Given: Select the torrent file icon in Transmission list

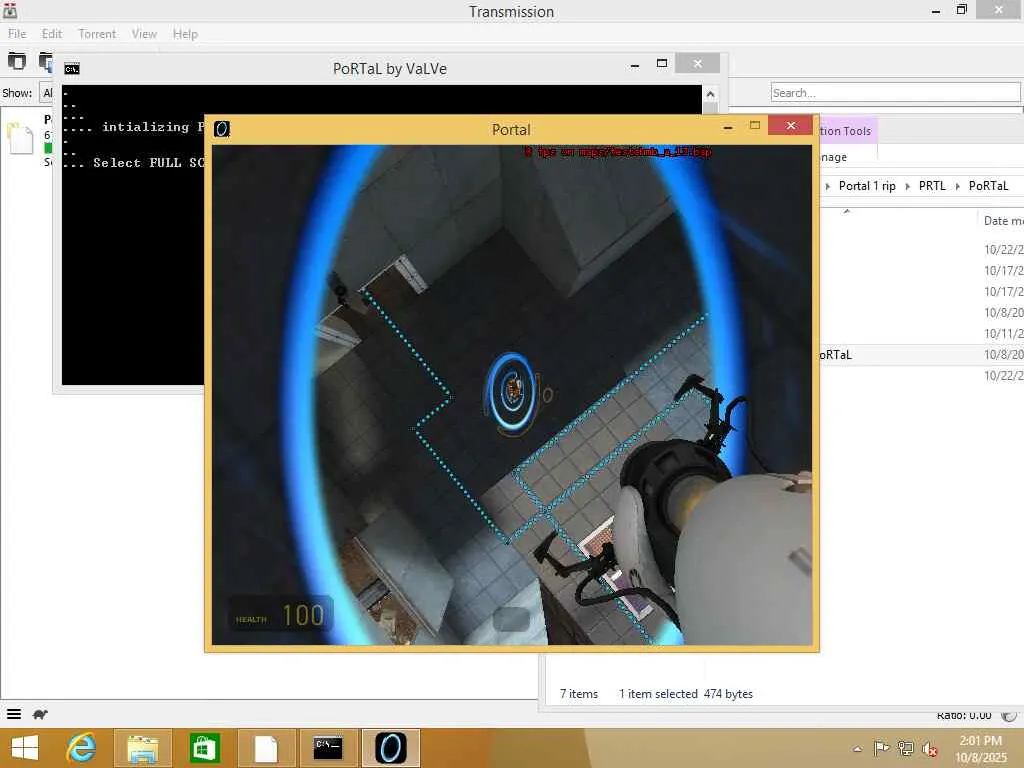Looking at the screenshot, I should point(20,138).
